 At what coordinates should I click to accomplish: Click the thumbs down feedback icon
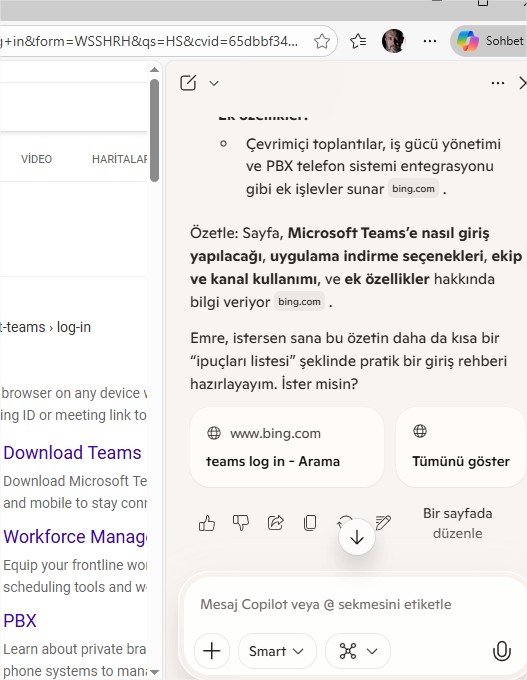pos(241,523)
